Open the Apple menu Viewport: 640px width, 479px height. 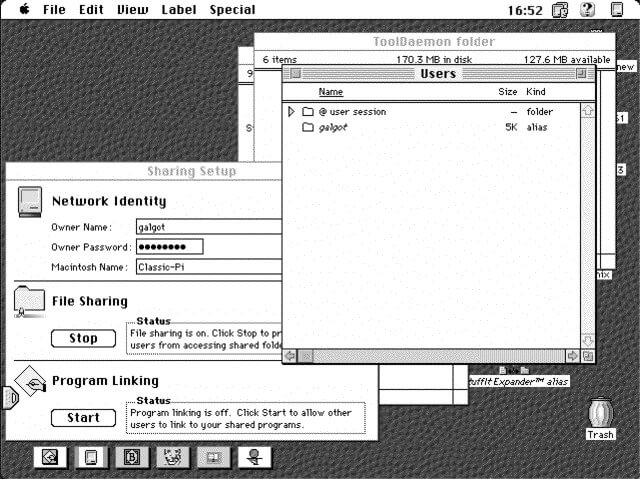pos(24,10)
